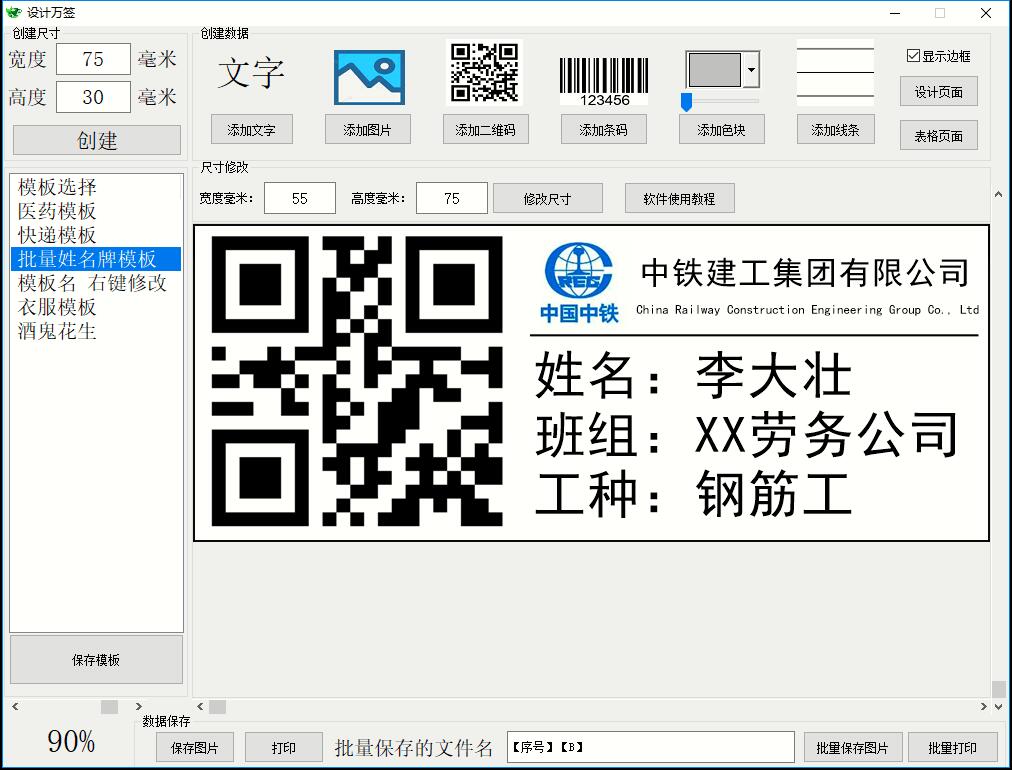Open the color block dropdown arrow
Screen dimensions: 1012x770
click(751, 70)
